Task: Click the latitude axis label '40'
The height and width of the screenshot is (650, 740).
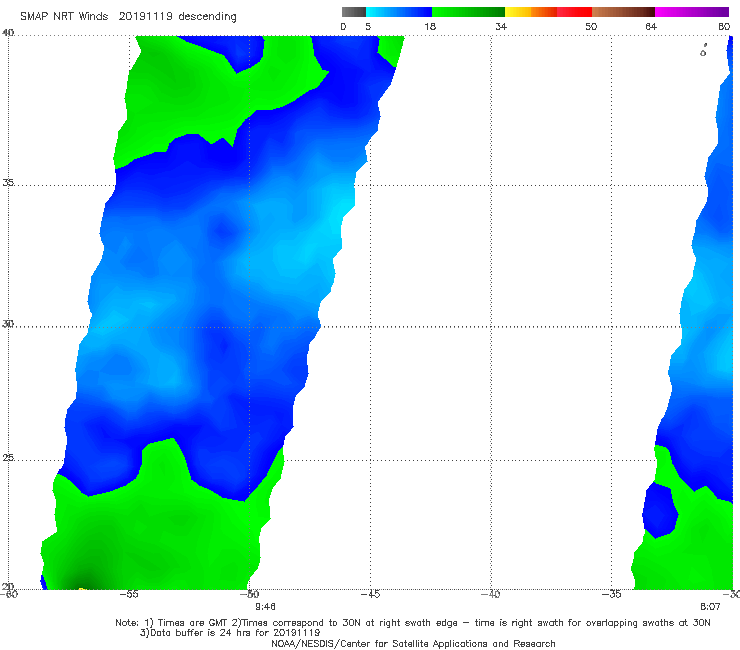Action: (x=8, y=33)
